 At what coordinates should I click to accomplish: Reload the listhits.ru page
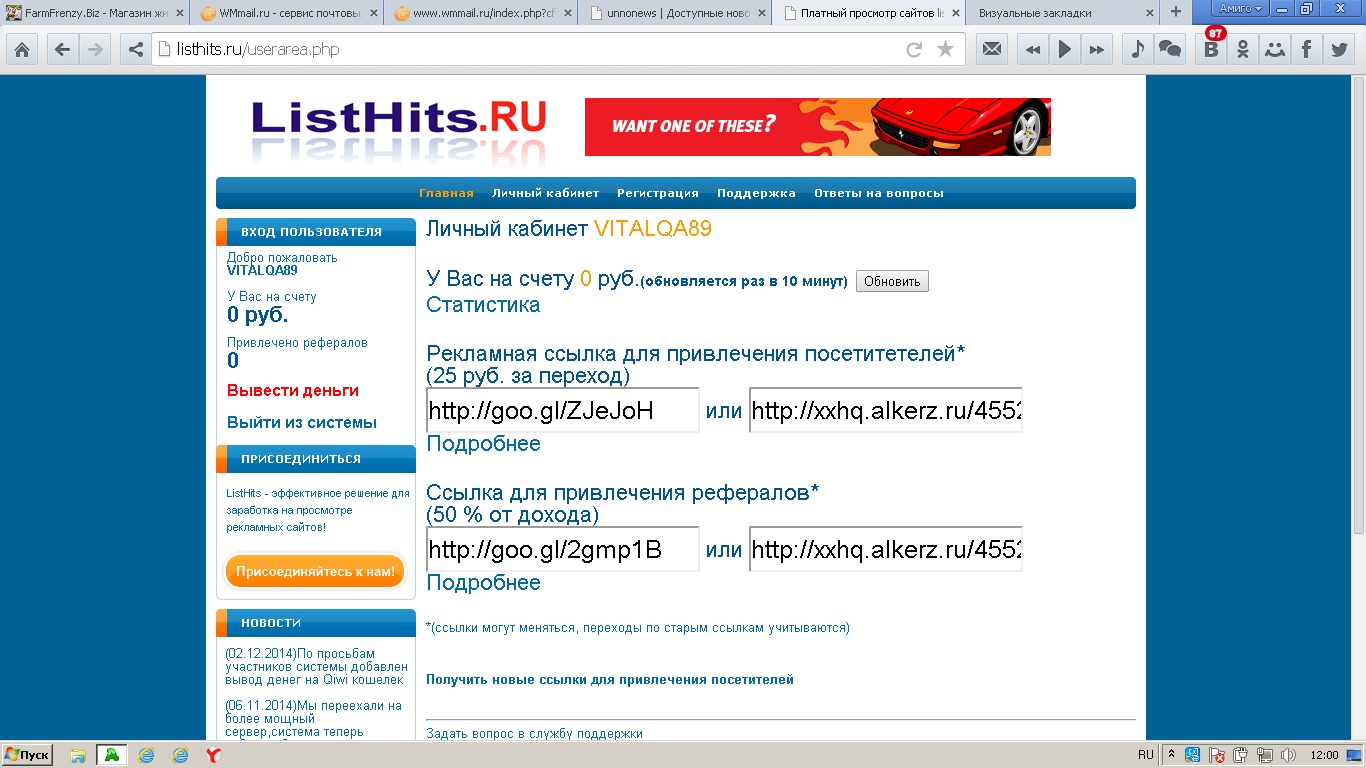pyautogui.click(x=913, y=49)
